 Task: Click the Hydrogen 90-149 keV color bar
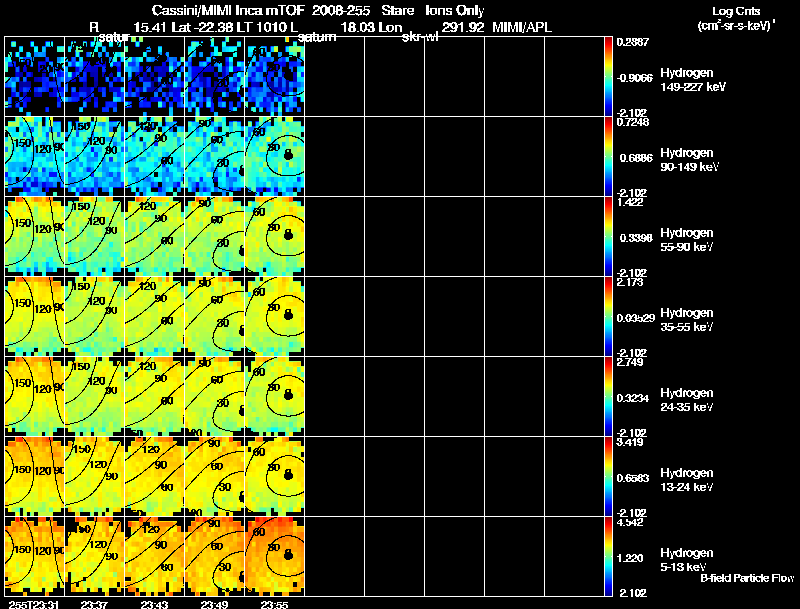pos(608,157)
